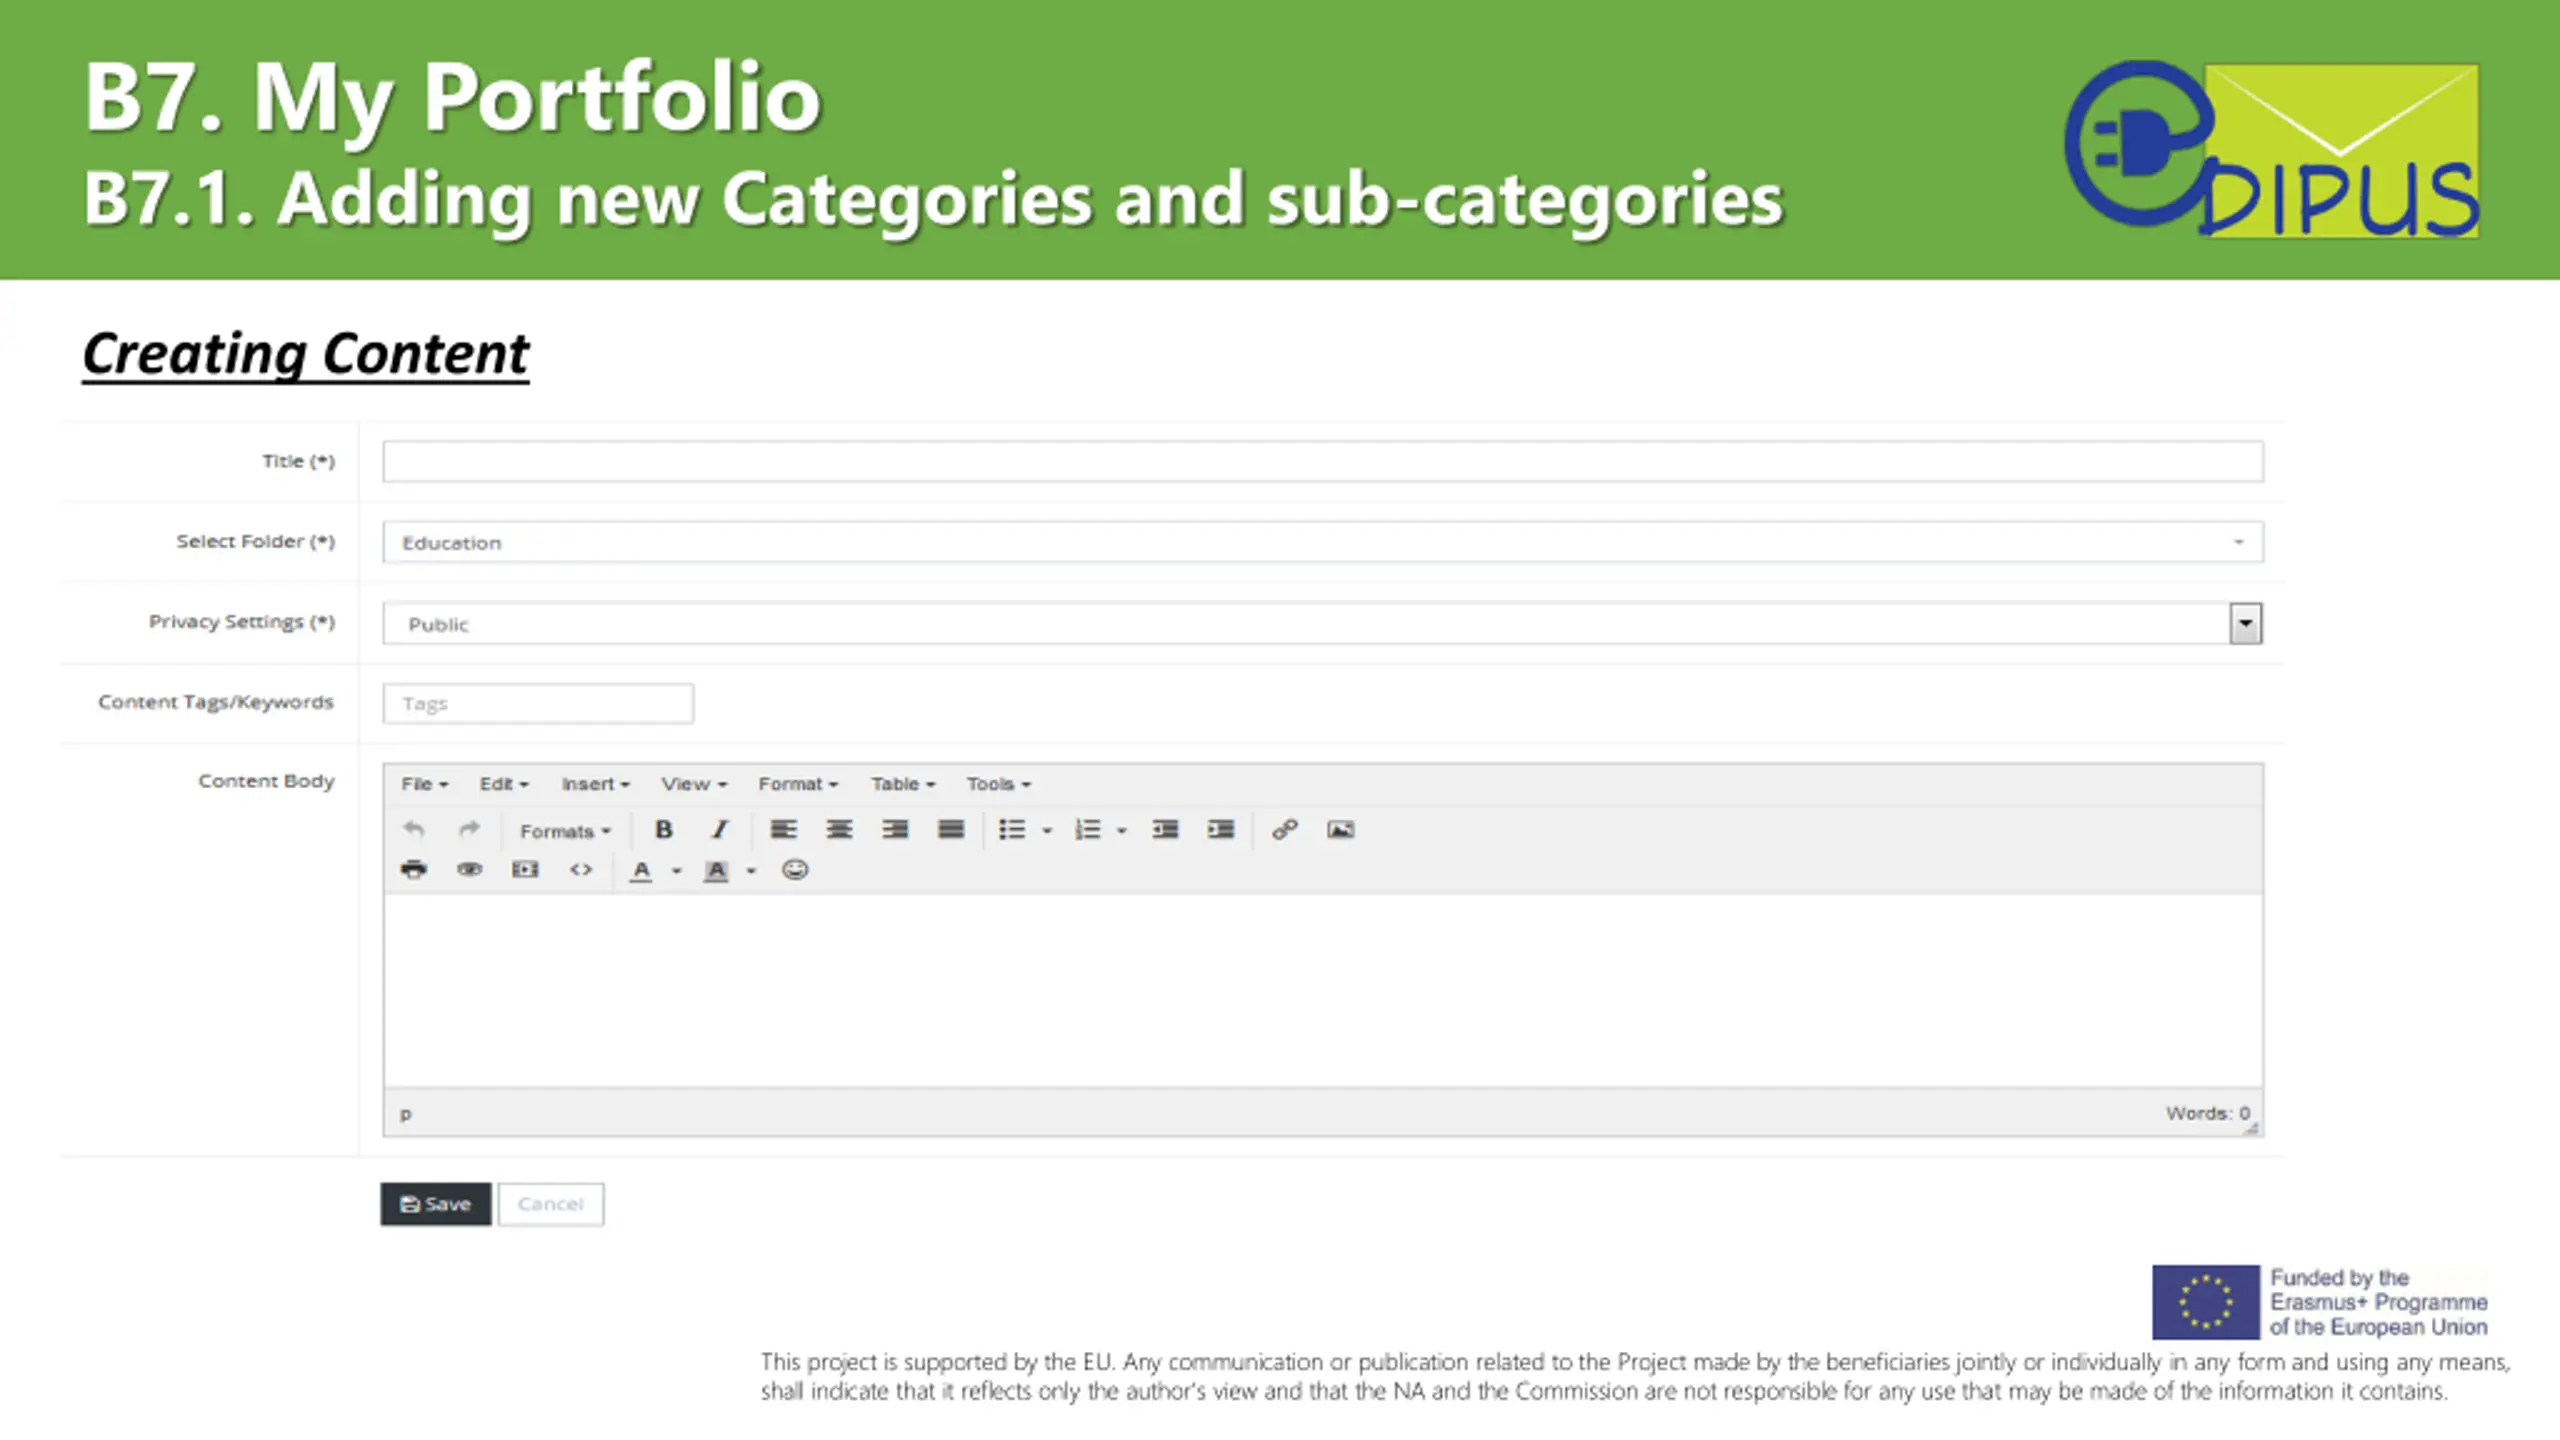
Task: Preview the content with the eye icon
Action: click(469, 869)
